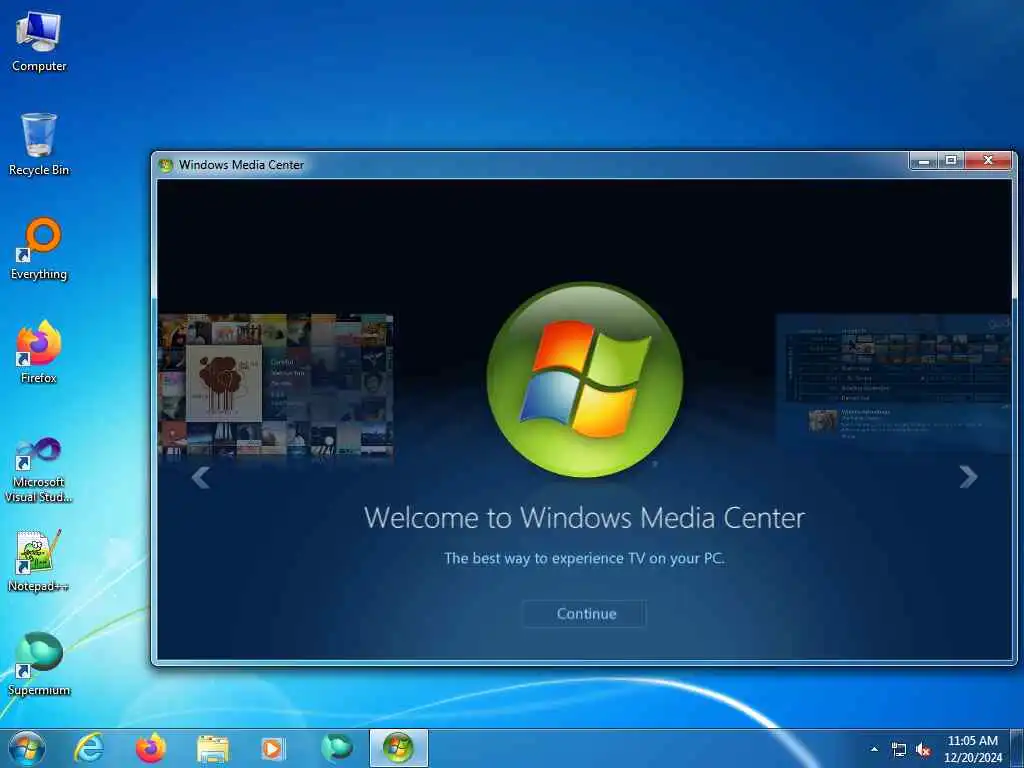Go to the previous slide with left arrow
This screenshot has width=1024, height=768.
click(x=200, y=477)
